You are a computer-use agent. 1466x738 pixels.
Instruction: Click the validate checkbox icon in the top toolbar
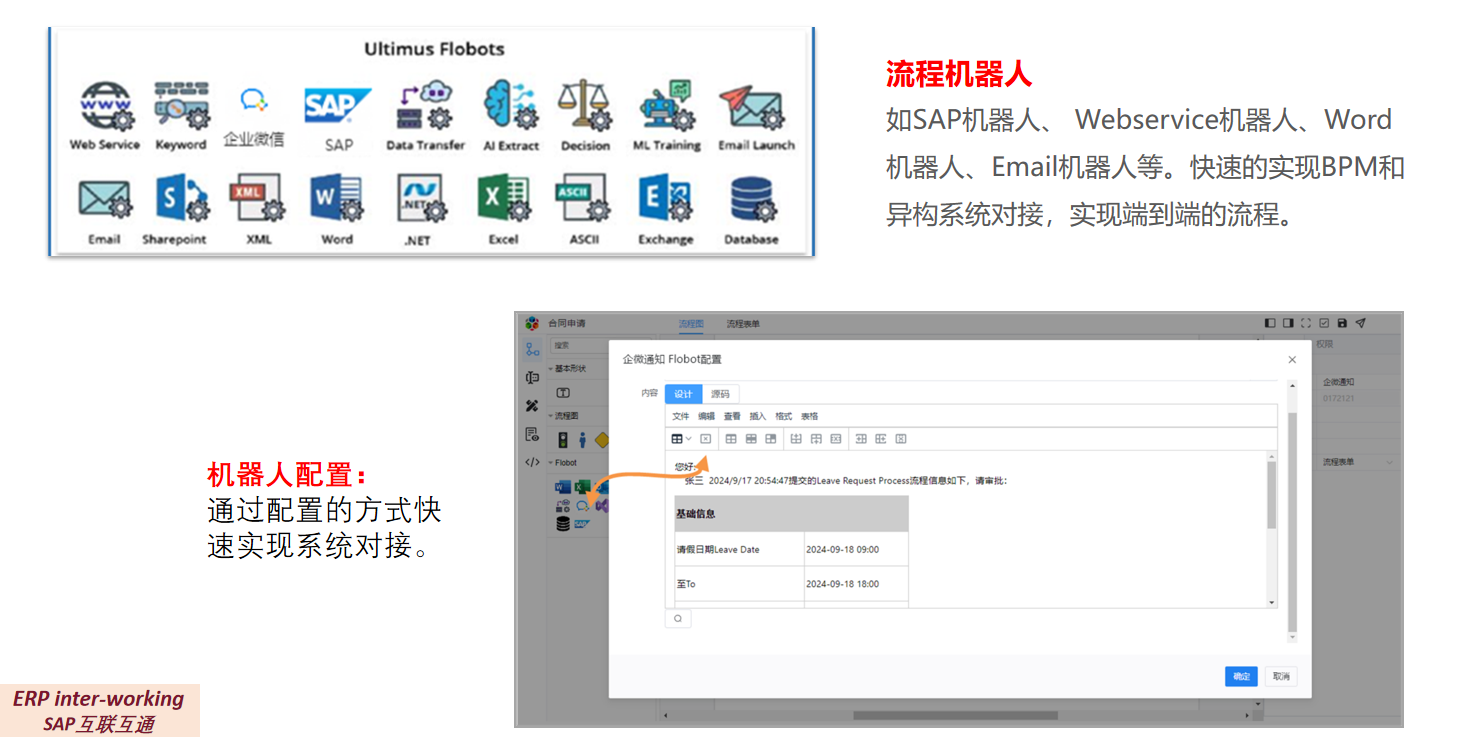(x=1324, y=323)
